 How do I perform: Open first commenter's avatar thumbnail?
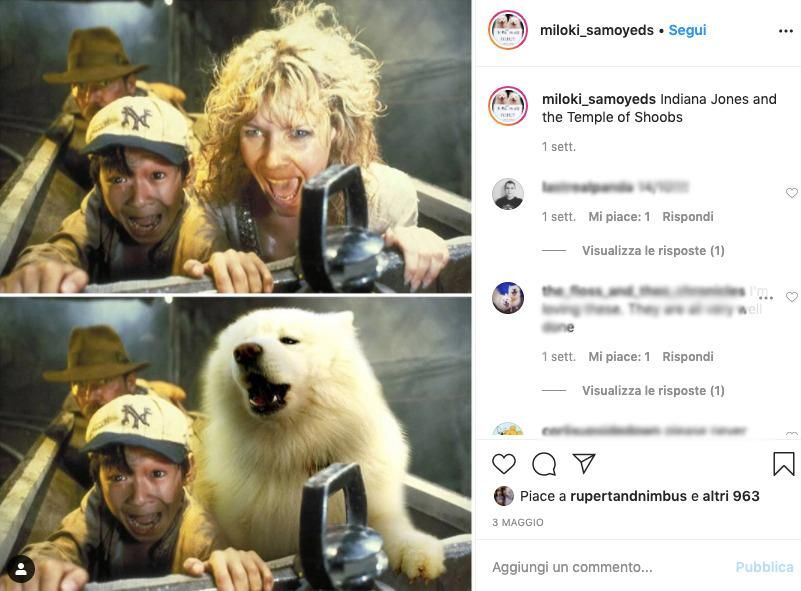508,194
